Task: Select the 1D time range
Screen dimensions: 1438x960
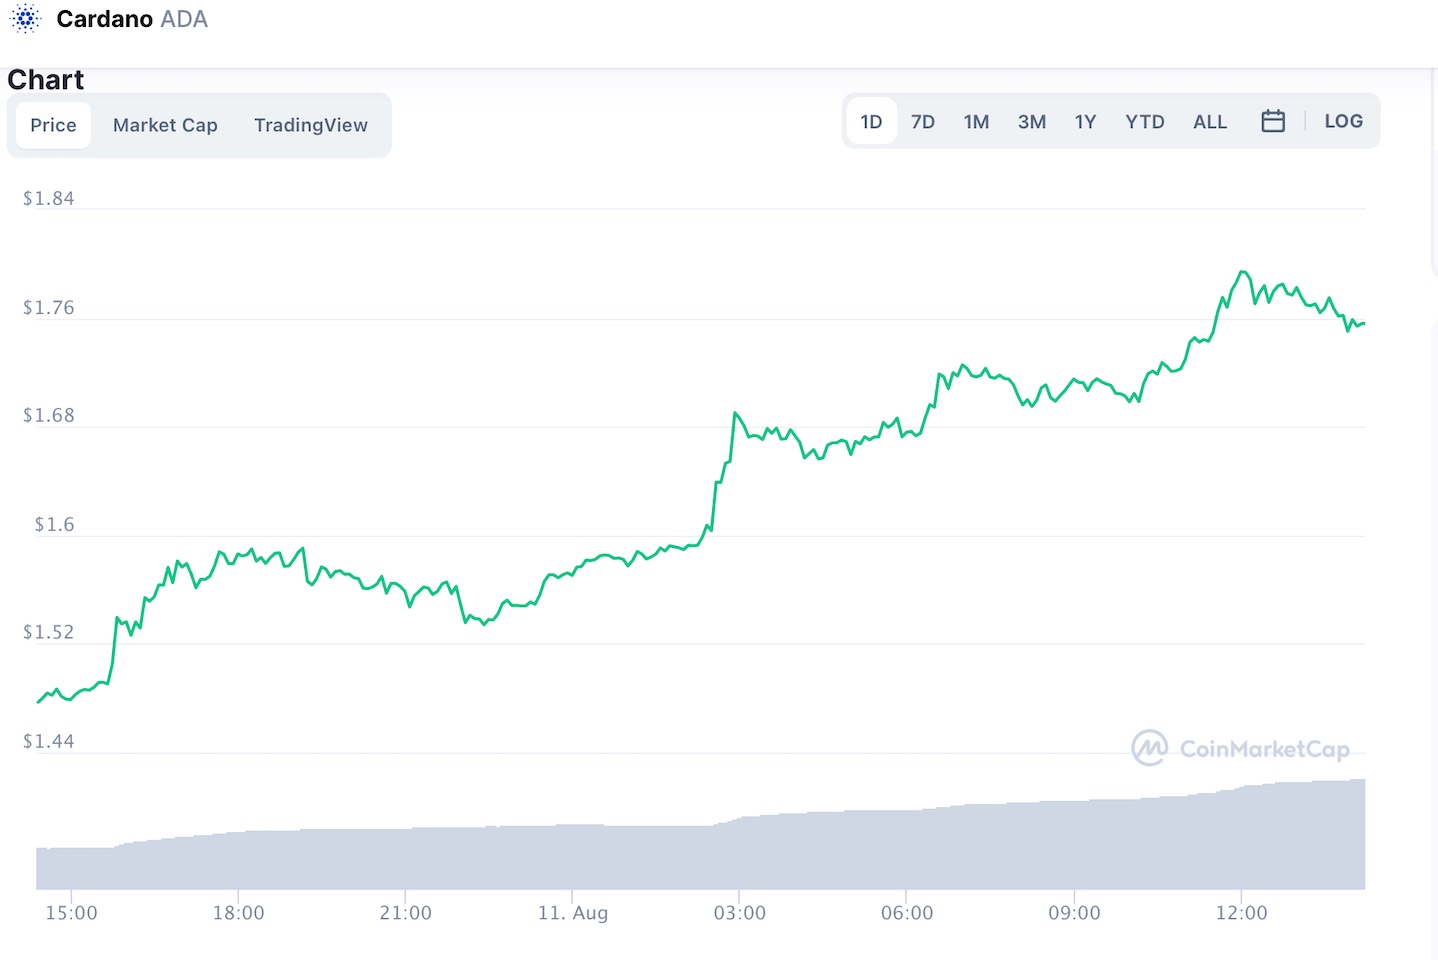Action: (871, 121)
